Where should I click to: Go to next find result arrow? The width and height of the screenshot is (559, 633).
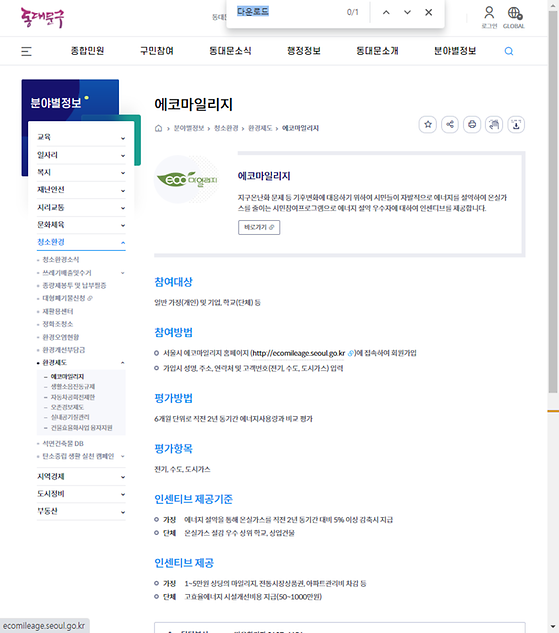point(407,13)
